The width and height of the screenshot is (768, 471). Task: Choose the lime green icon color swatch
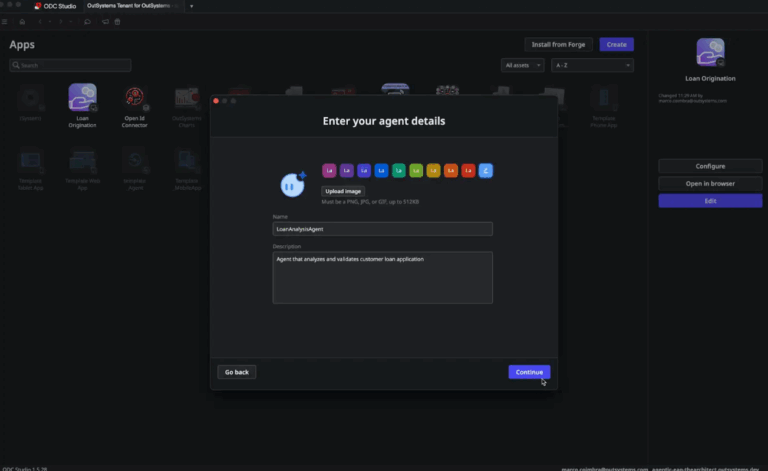pyautogui.click(x=416, y=170)
